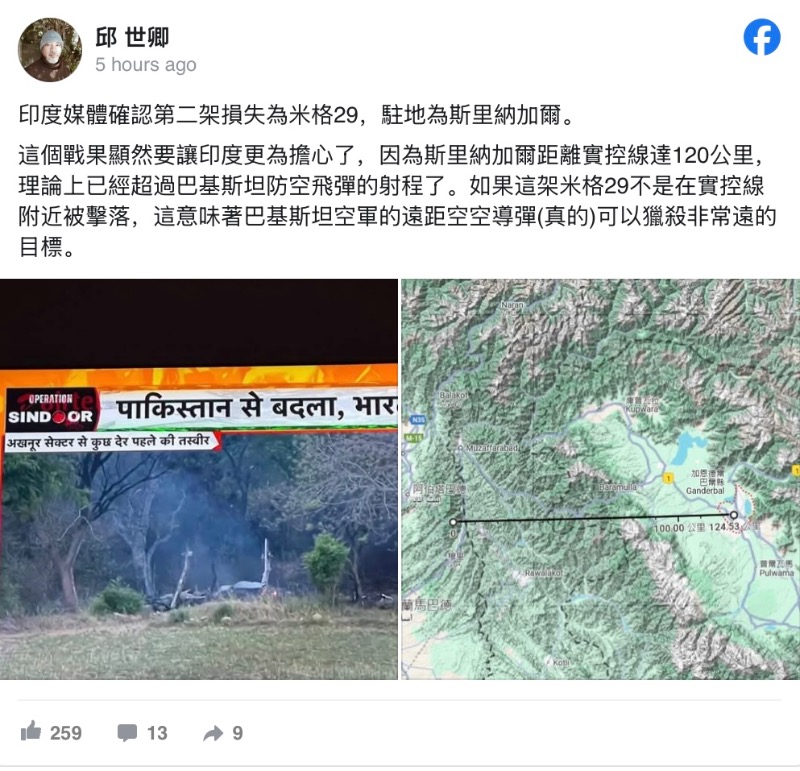The height and width of the screenshot is (771, 800).
Task: Open the Operation Sindoor news photo
Action: point(199,479)
